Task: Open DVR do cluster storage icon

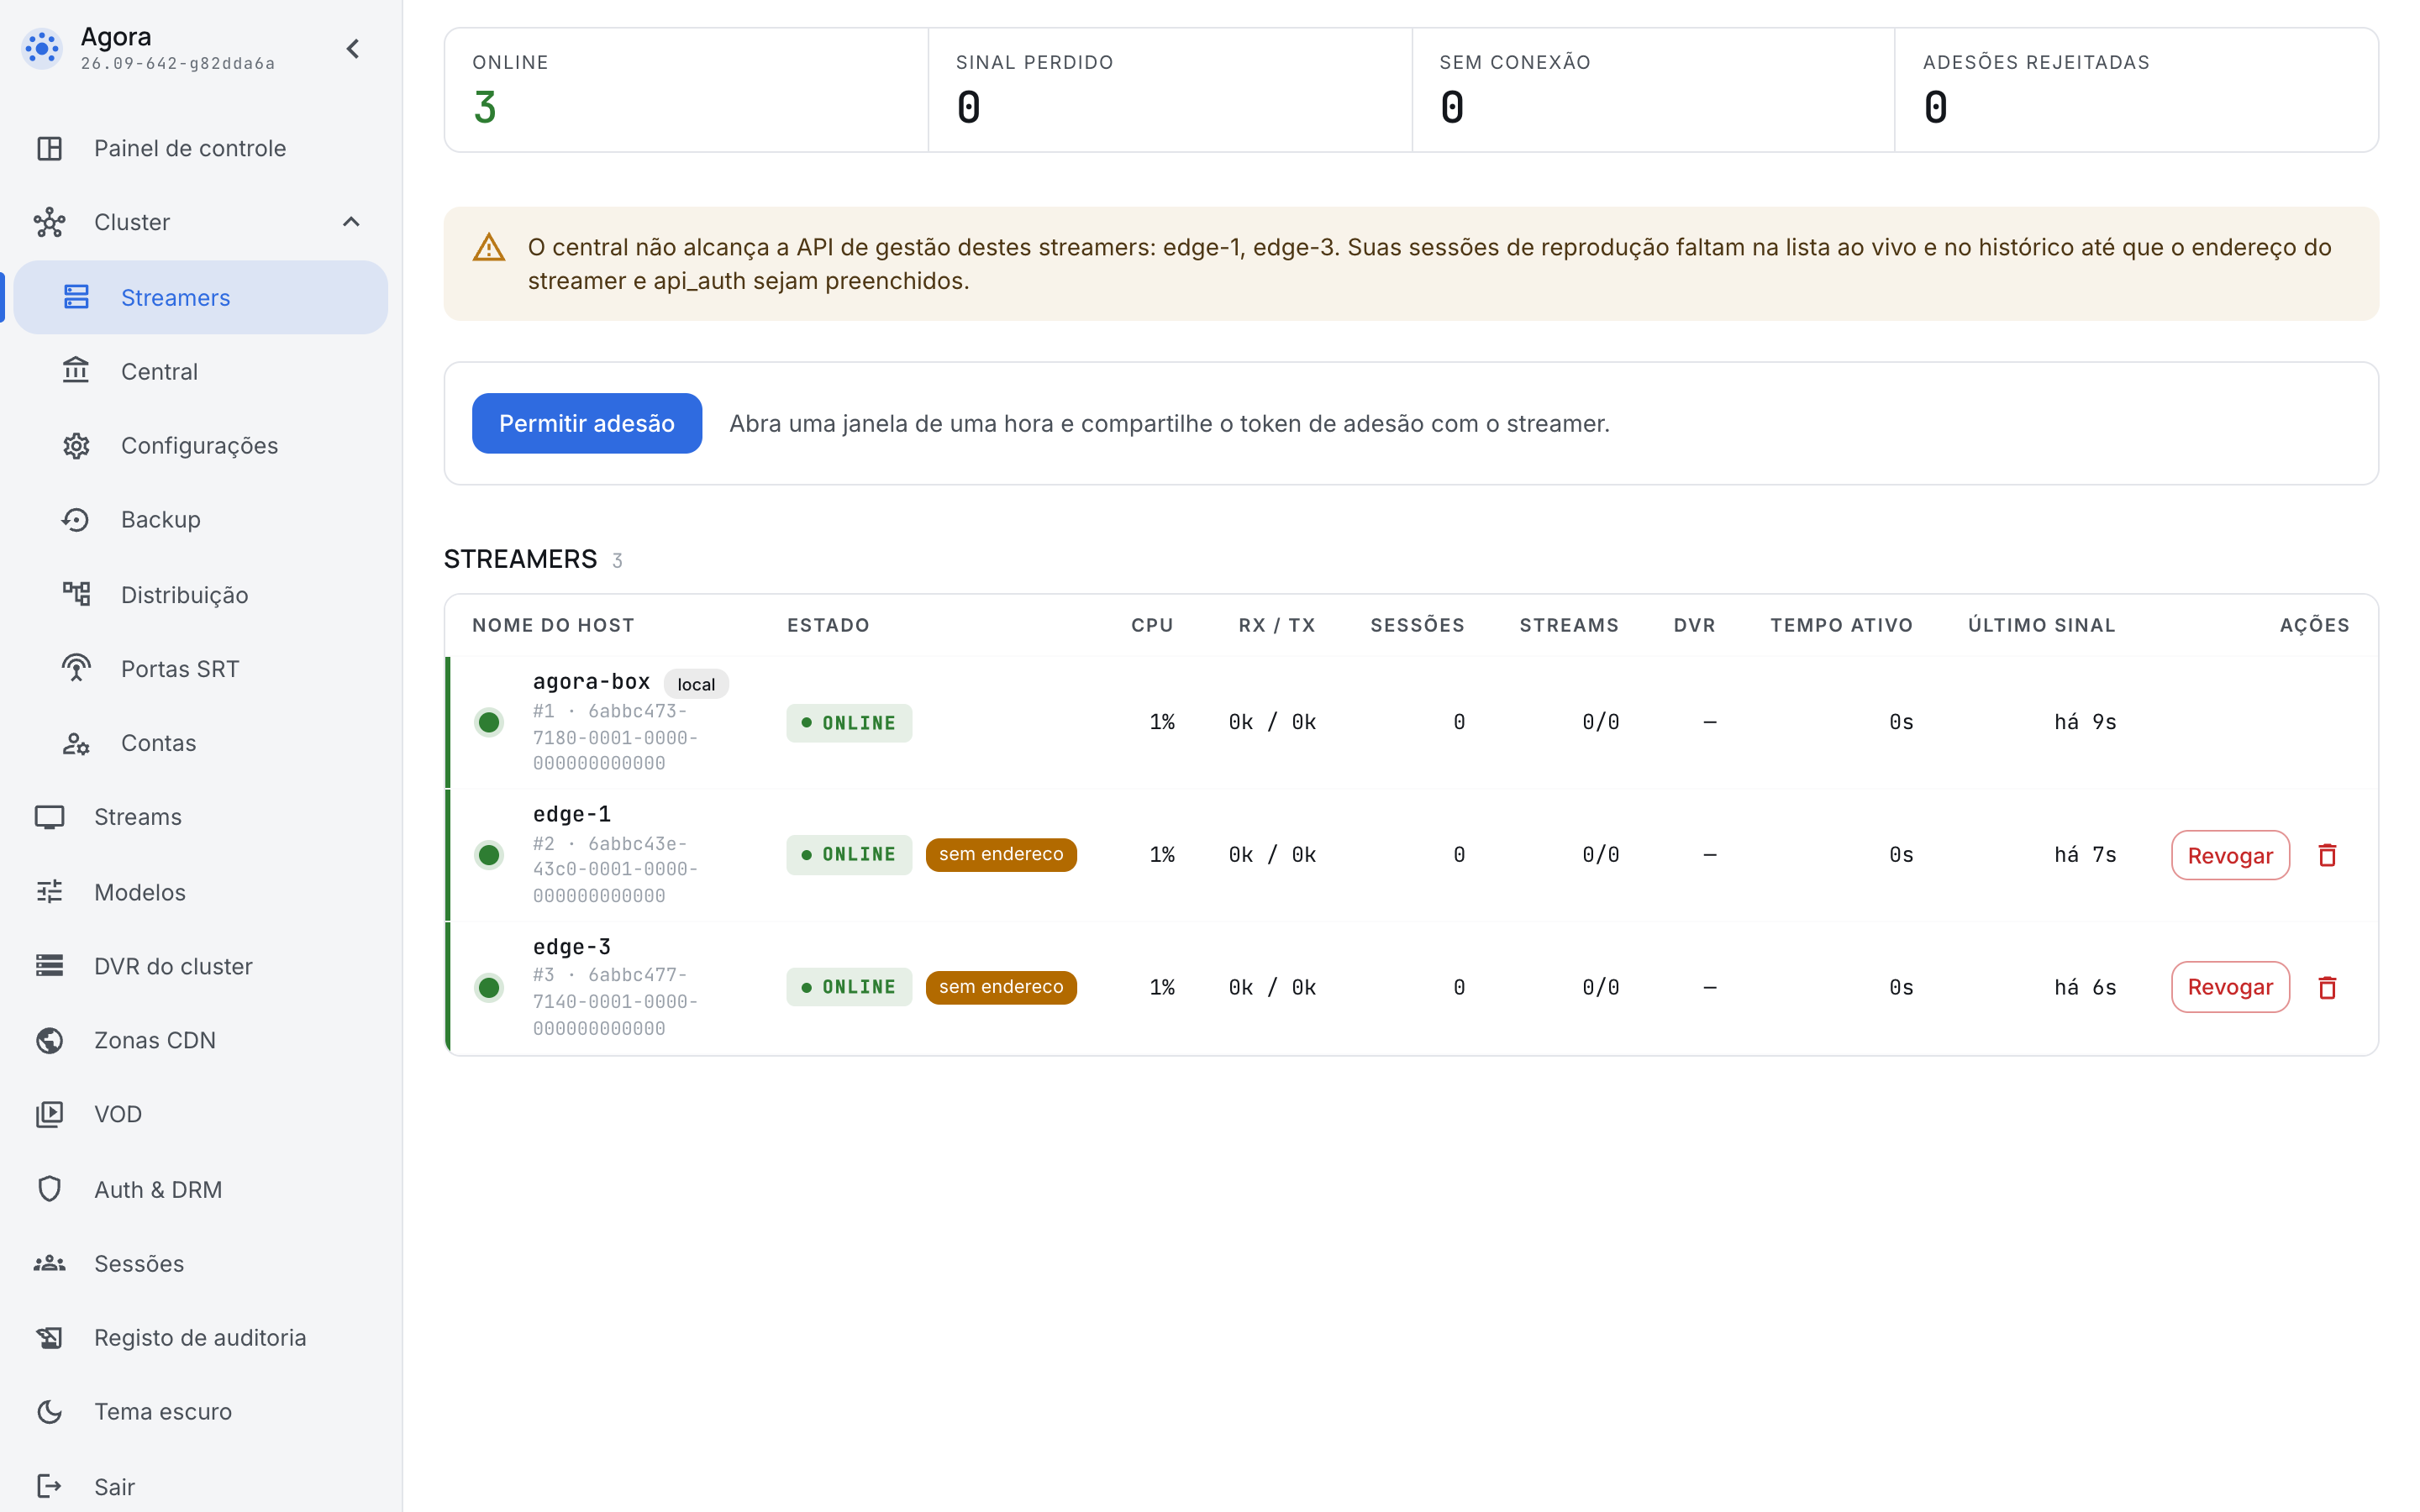Action: (49, 966)
